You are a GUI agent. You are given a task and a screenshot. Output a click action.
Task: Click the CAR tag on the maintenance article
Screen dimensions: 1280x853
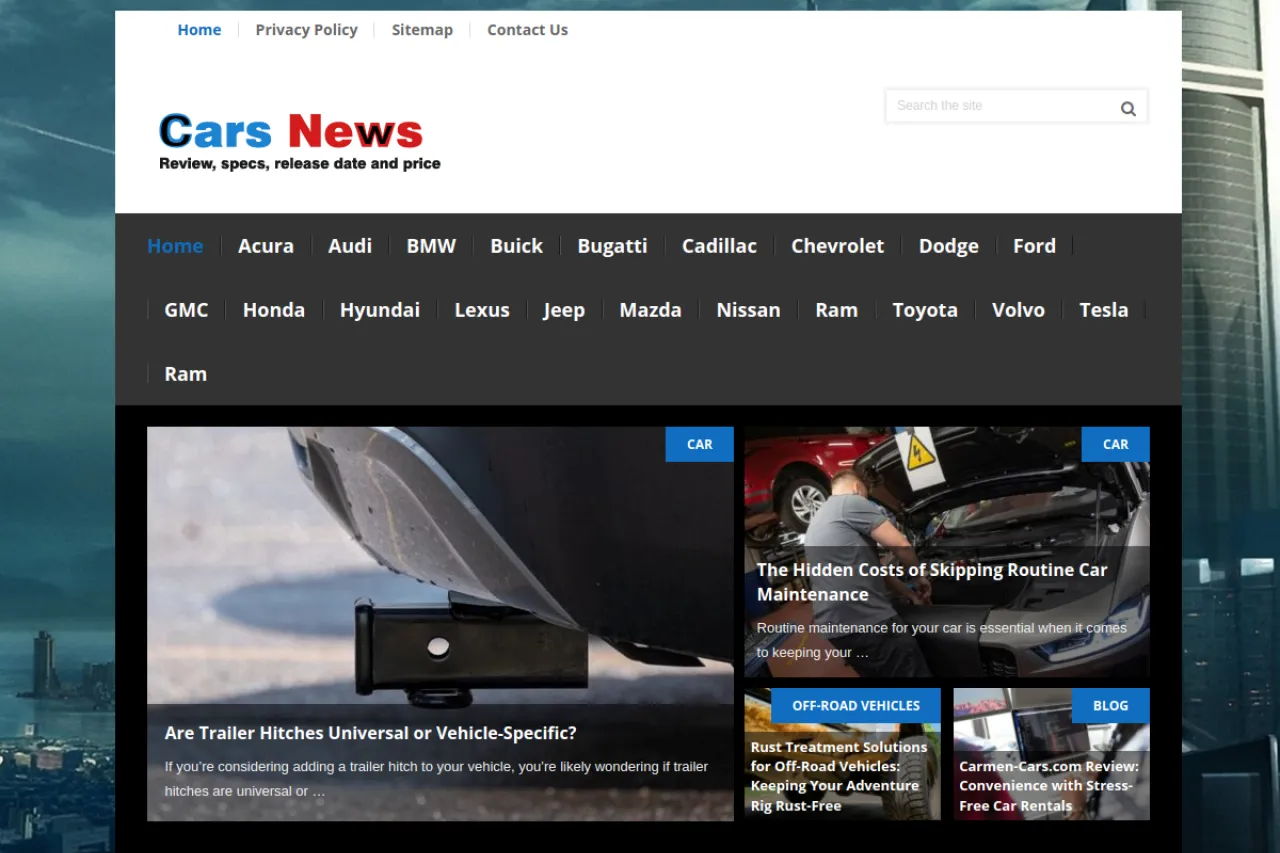coord(1116,444)
